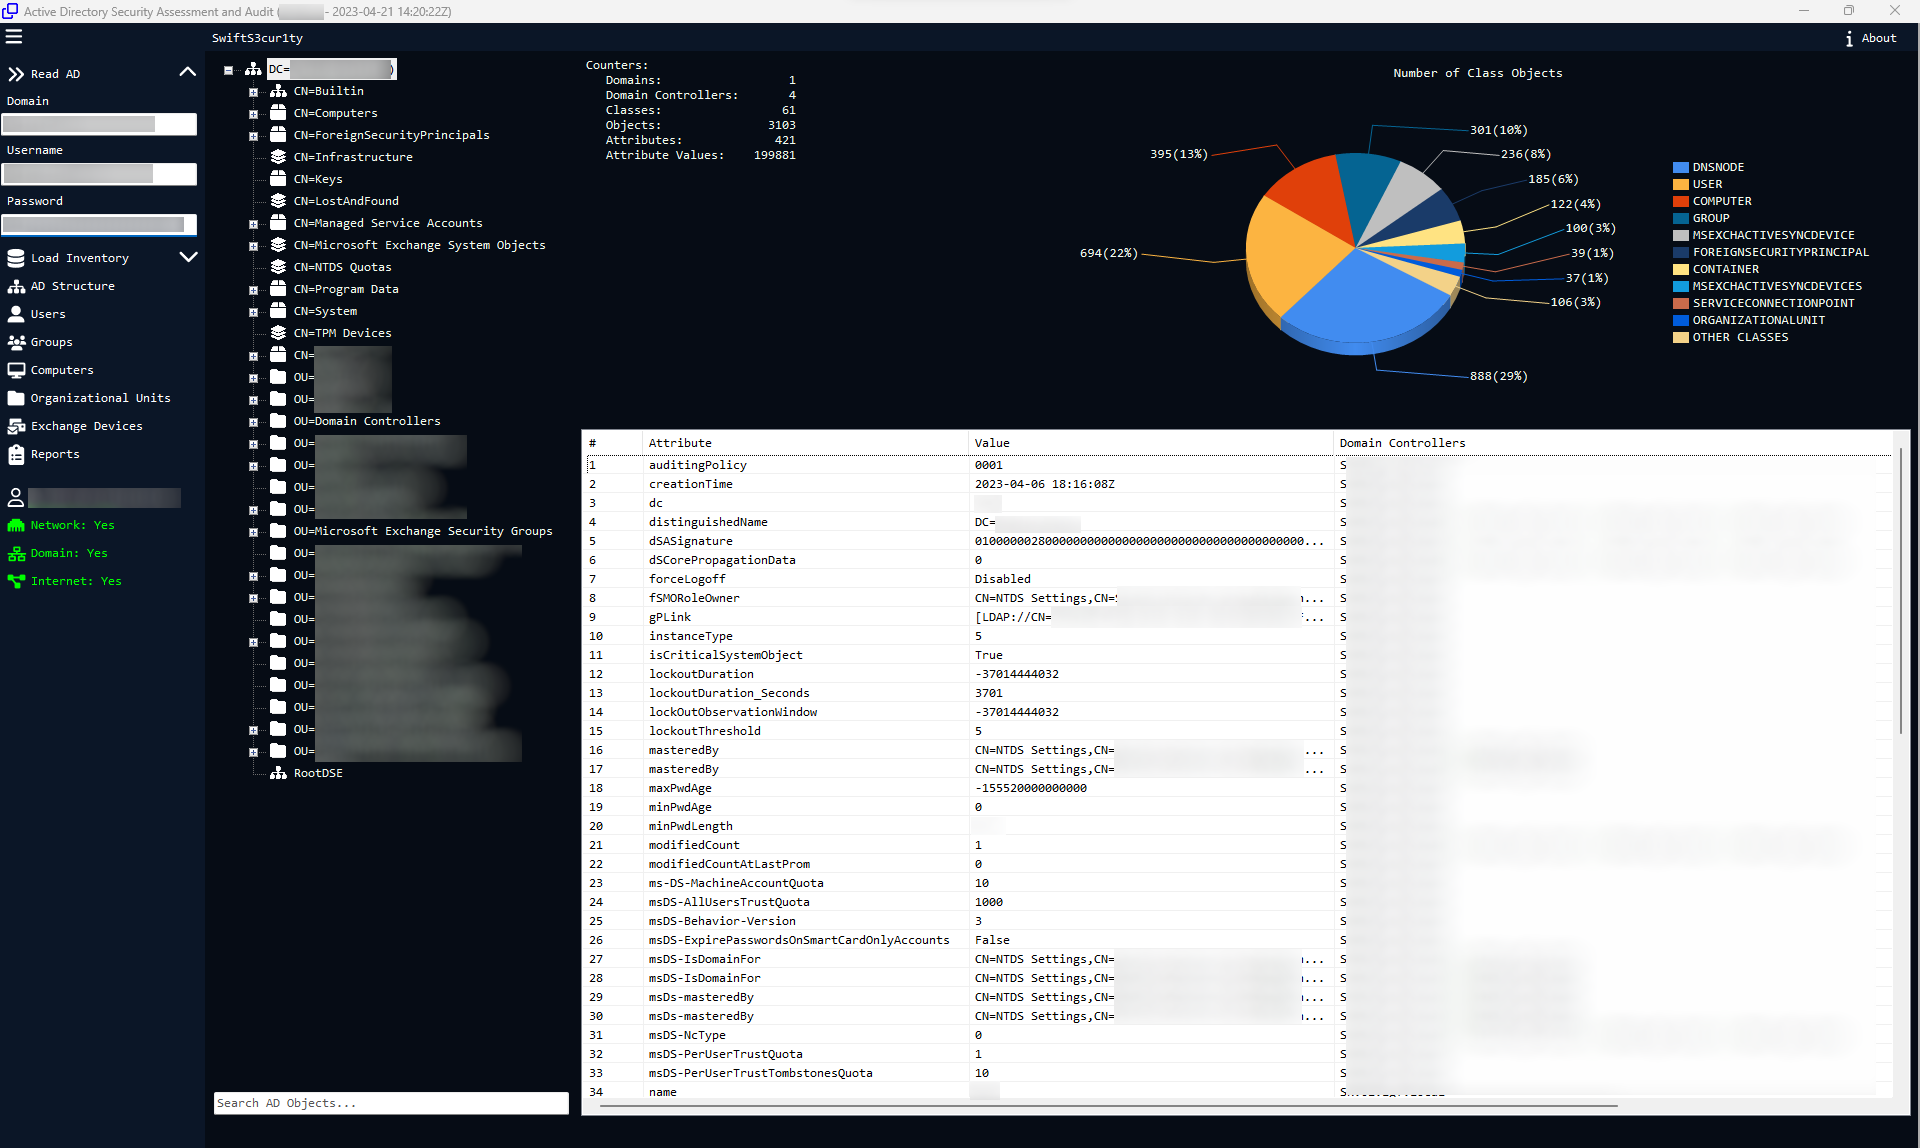Click the CN=TPM Devices icon
Viewport: 1920px width, 1148px height.
[278, 333]
